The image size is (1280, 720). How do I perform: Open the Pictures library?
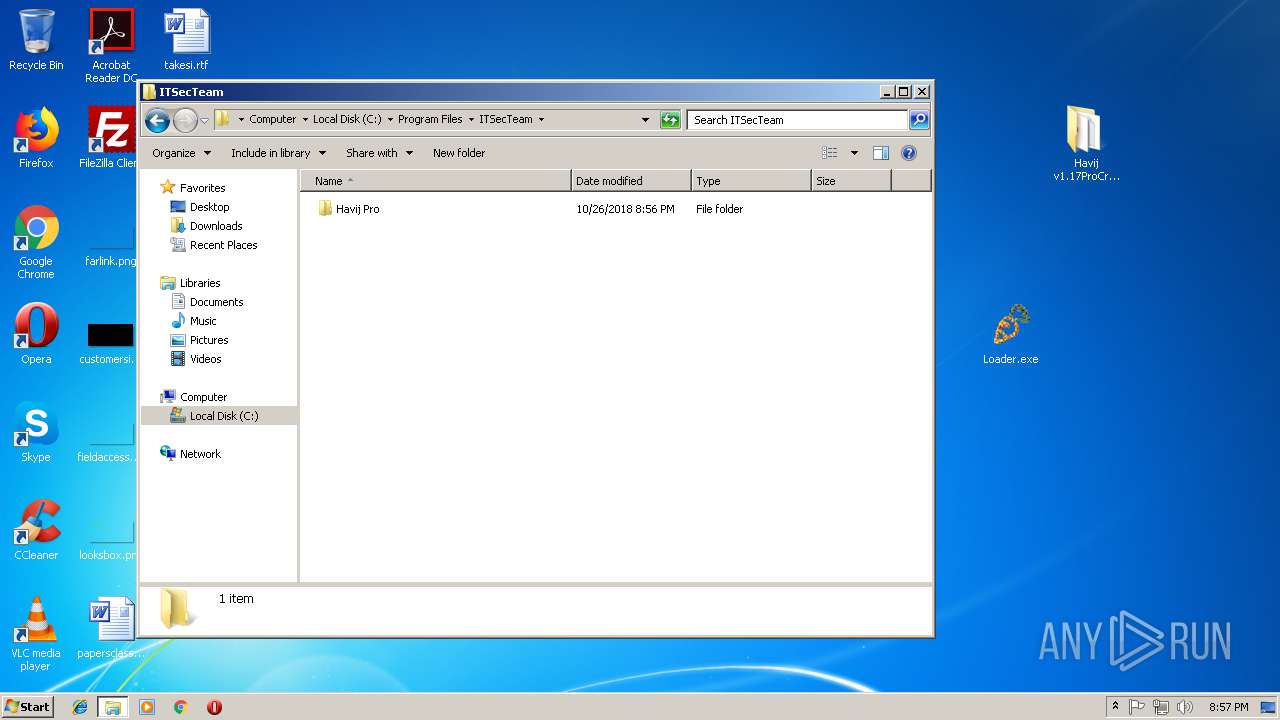[x=209, y=340]
